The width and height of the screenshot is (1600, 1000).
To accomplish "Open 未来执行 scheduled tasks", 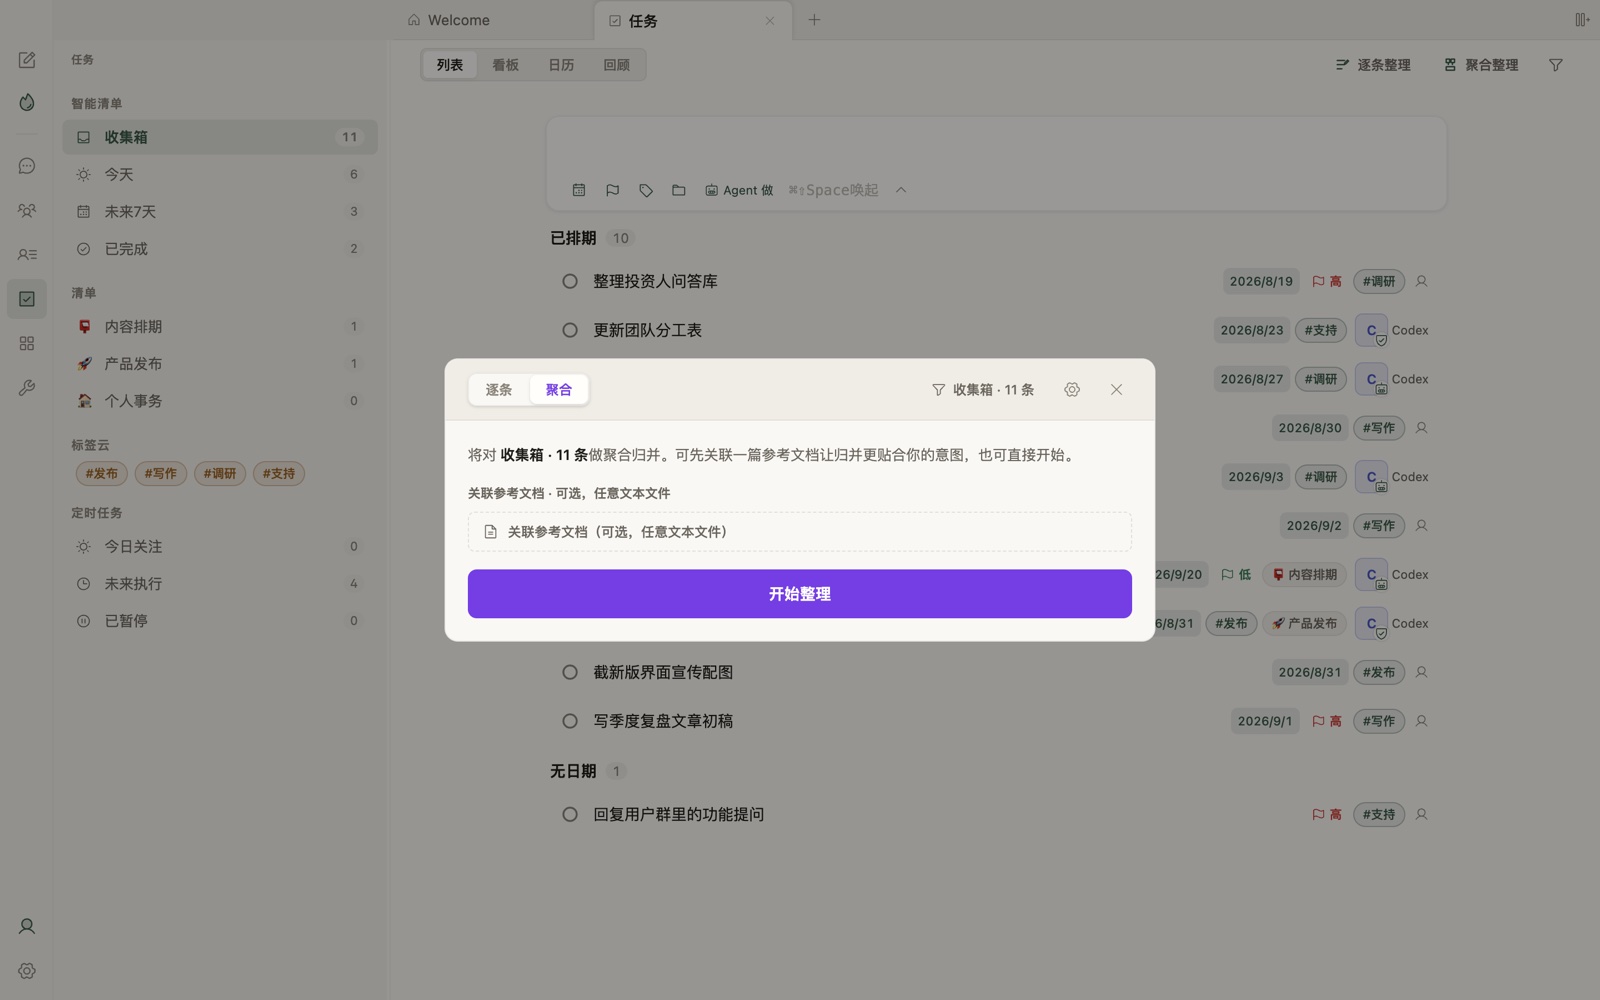I will coord(220,584).
